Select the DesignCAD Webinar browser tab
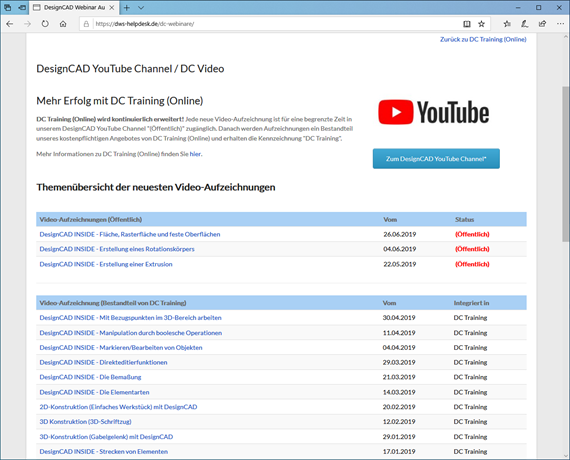This screenshot has width=570, height=460. click(74, 8)
